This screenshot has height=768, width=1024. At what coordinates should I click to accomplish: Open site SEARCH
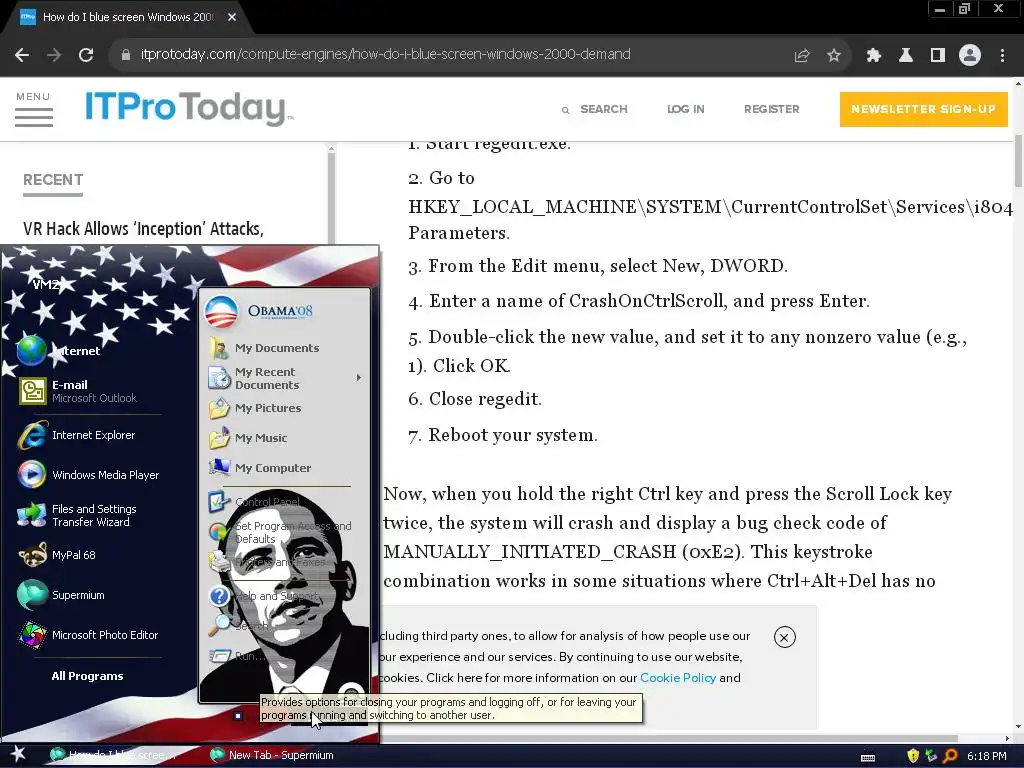[x=595, y=109]
